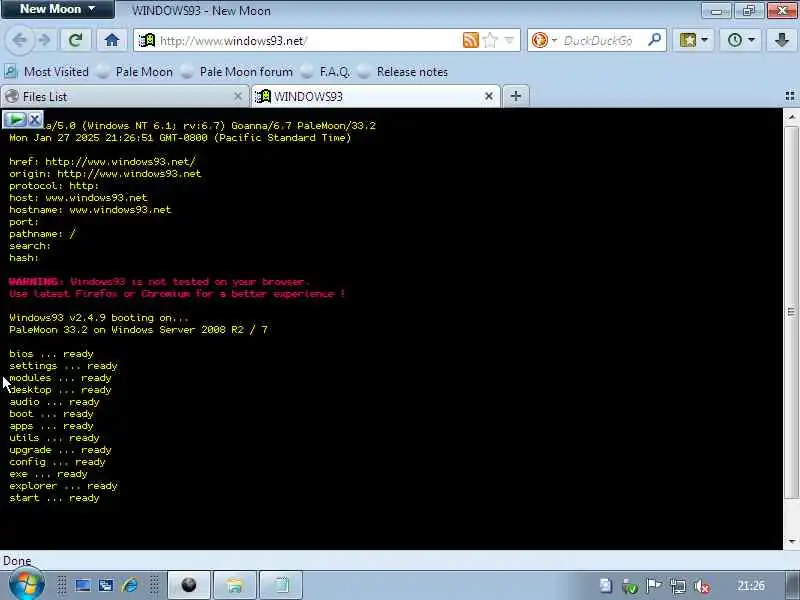Reload the current page
Image resolution: width=800 pixels, height=600 pixels.
tap(76, 40)
